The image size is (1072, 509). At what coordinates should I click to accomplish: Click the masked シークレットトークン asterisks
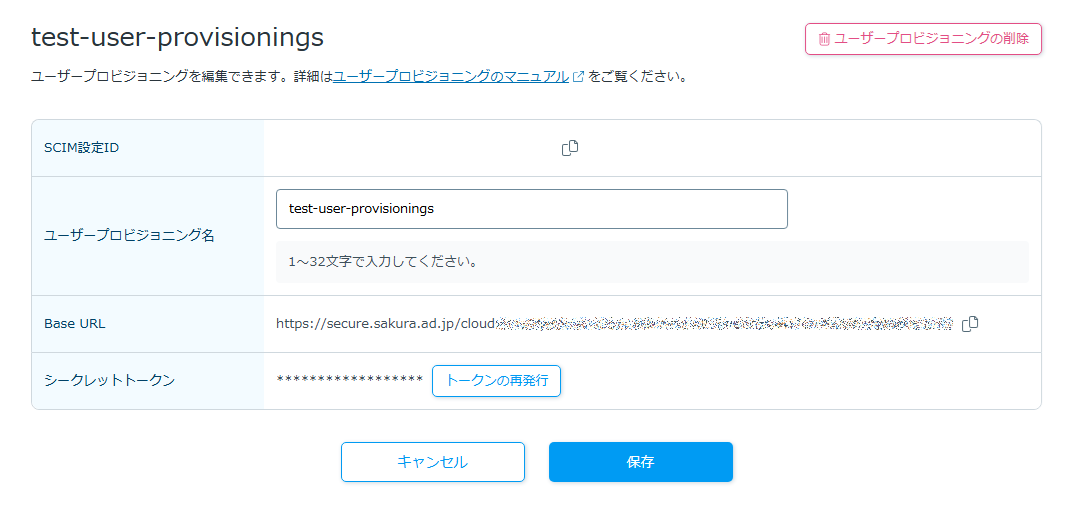point(349,381)
